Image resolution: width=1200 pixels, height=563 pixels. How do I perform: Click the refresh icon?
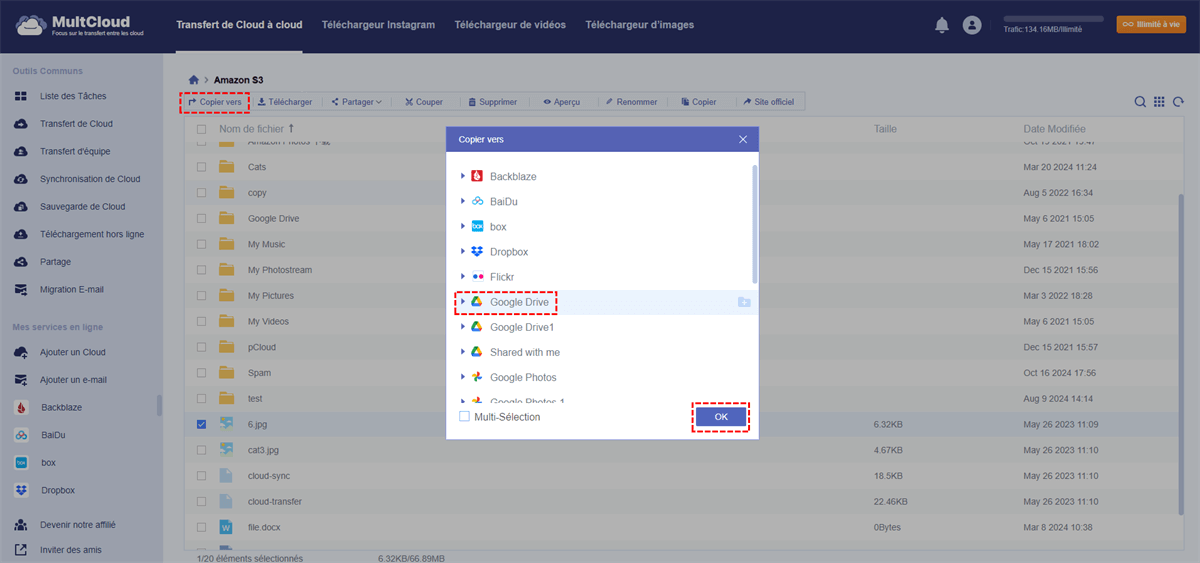pos(1178,102)
